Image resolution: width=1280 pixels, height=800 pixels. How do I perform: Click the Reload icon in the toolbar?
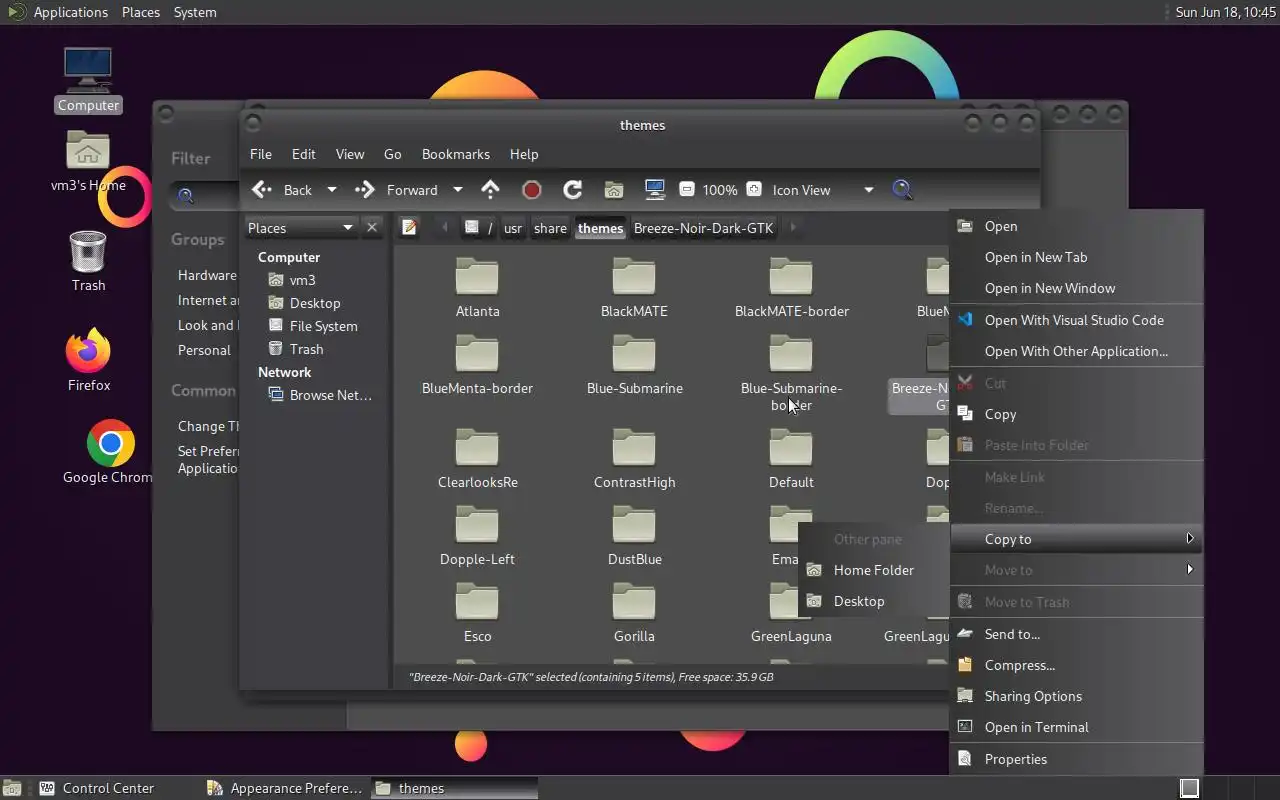click(572, 190)
